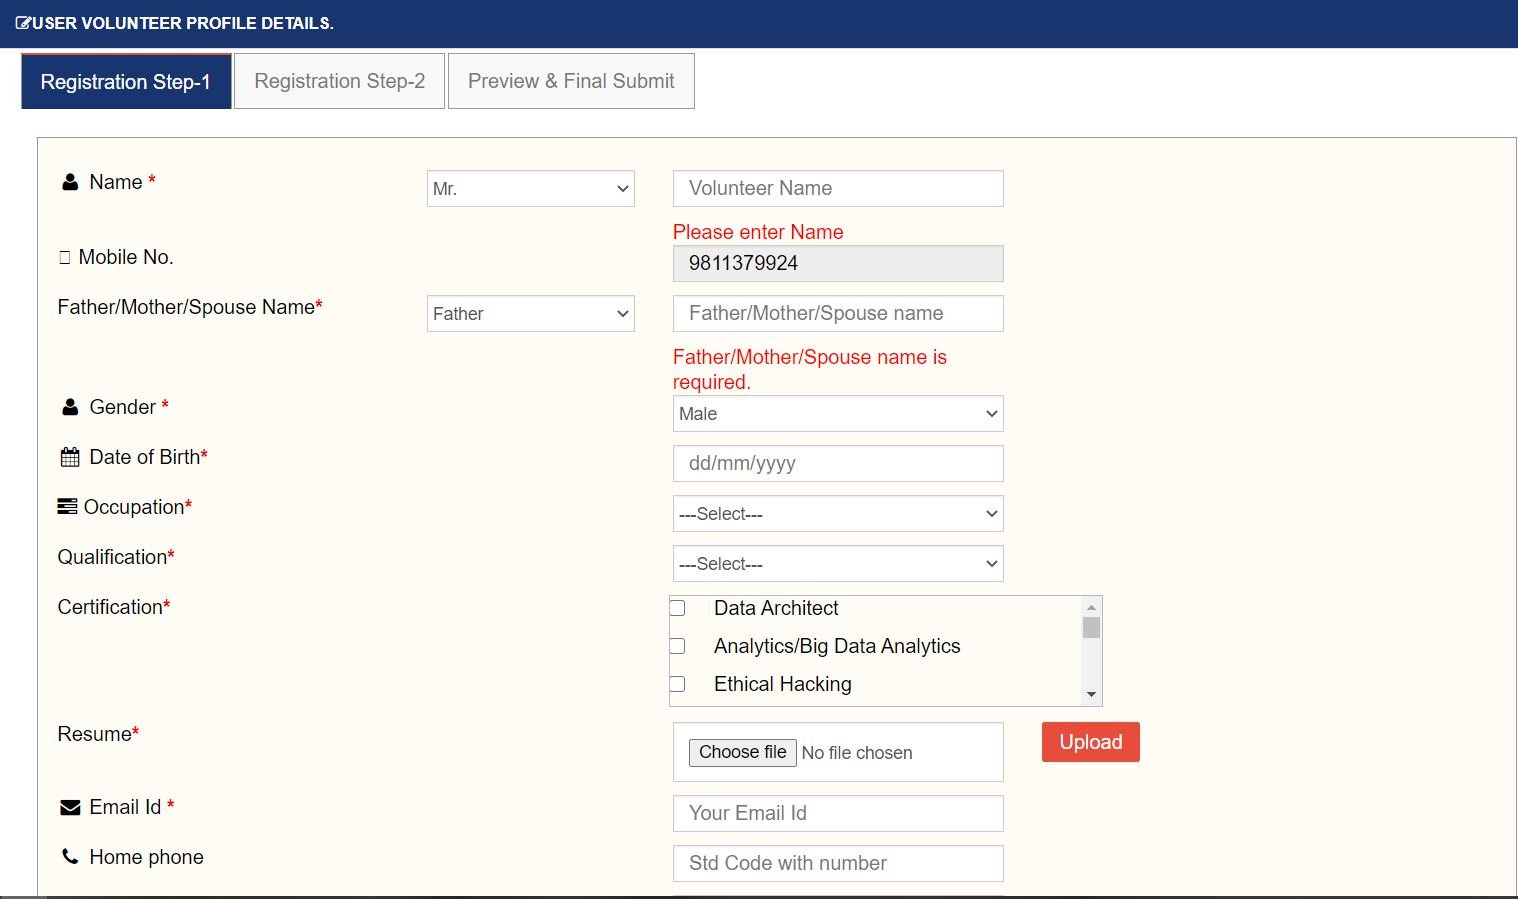
Task: Click the person icon beside Name label
Action: 70,183
